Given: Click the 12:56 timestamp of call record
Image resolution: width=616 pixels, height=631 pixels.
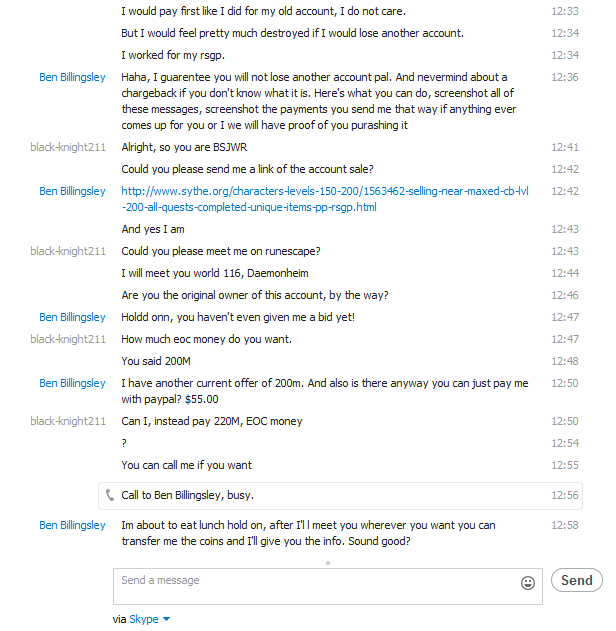Looking at the screenshot, I should 565,495.
